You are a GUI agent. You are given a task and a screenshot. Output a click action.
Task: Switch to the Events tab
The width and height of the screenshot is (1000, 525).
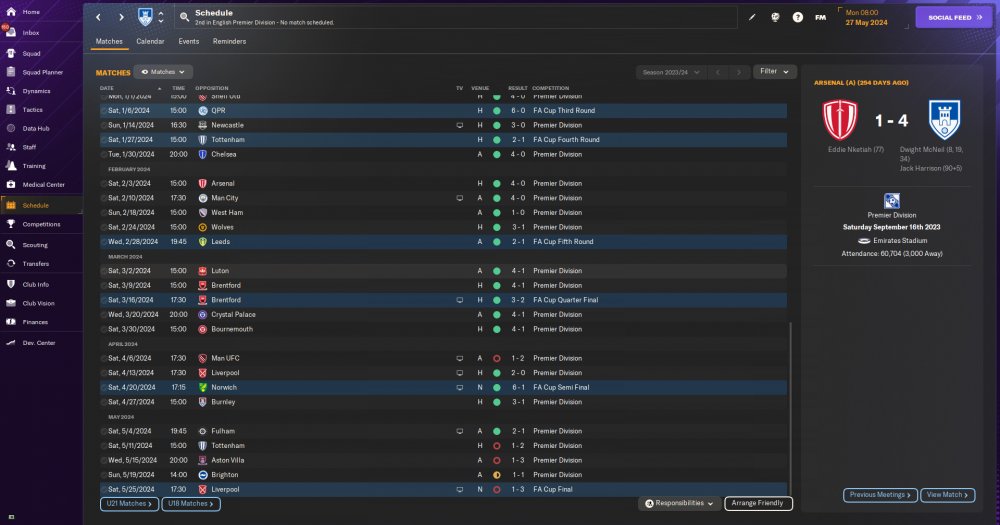tap(189, 41)
